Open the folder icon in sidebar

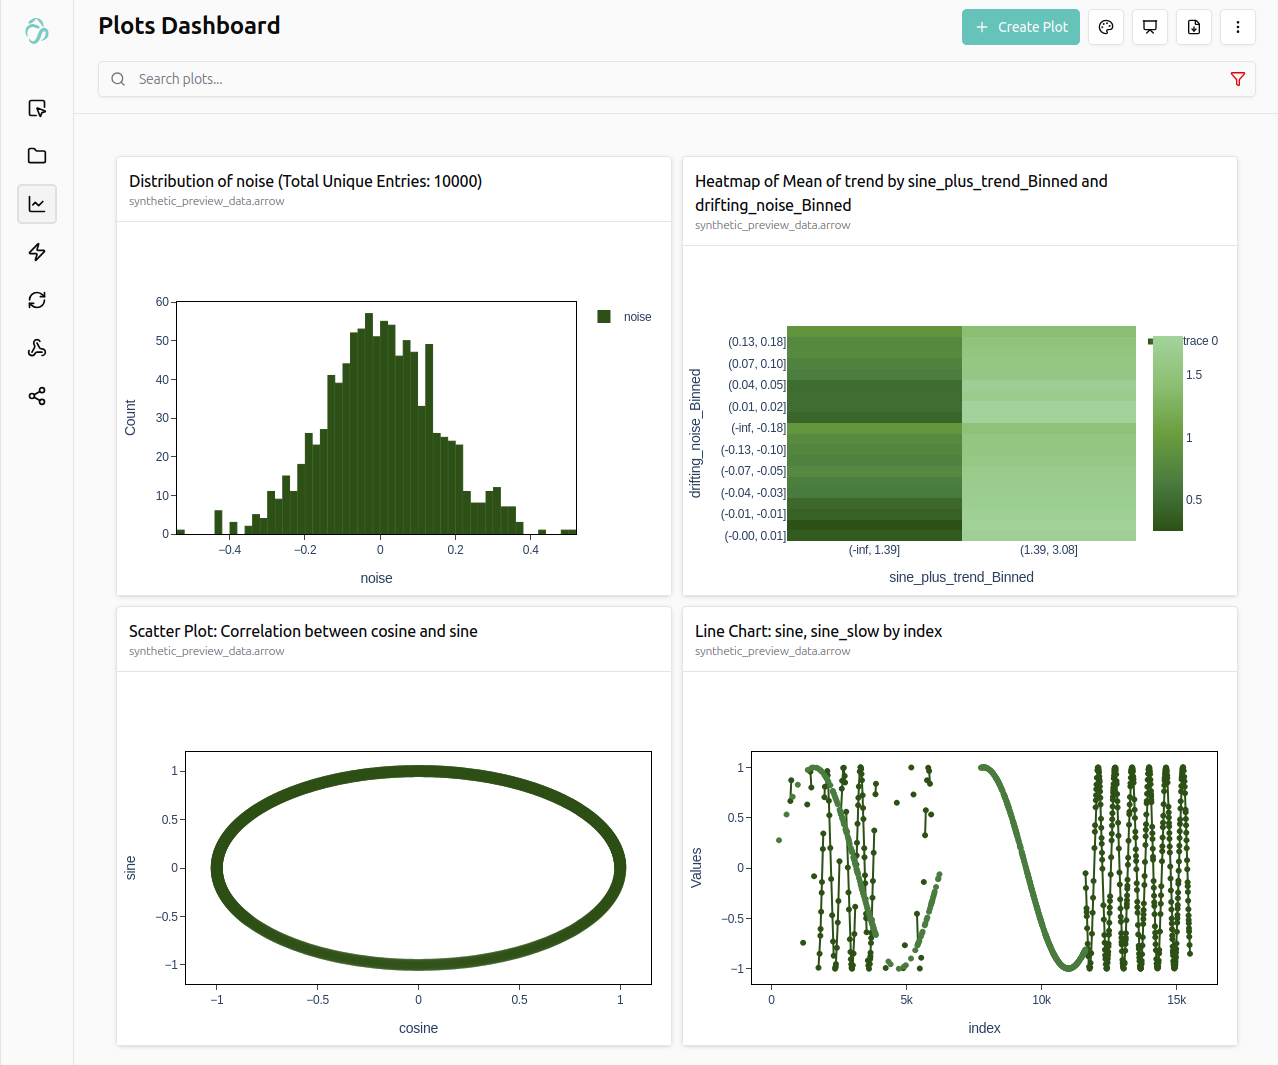pos(37,156)
